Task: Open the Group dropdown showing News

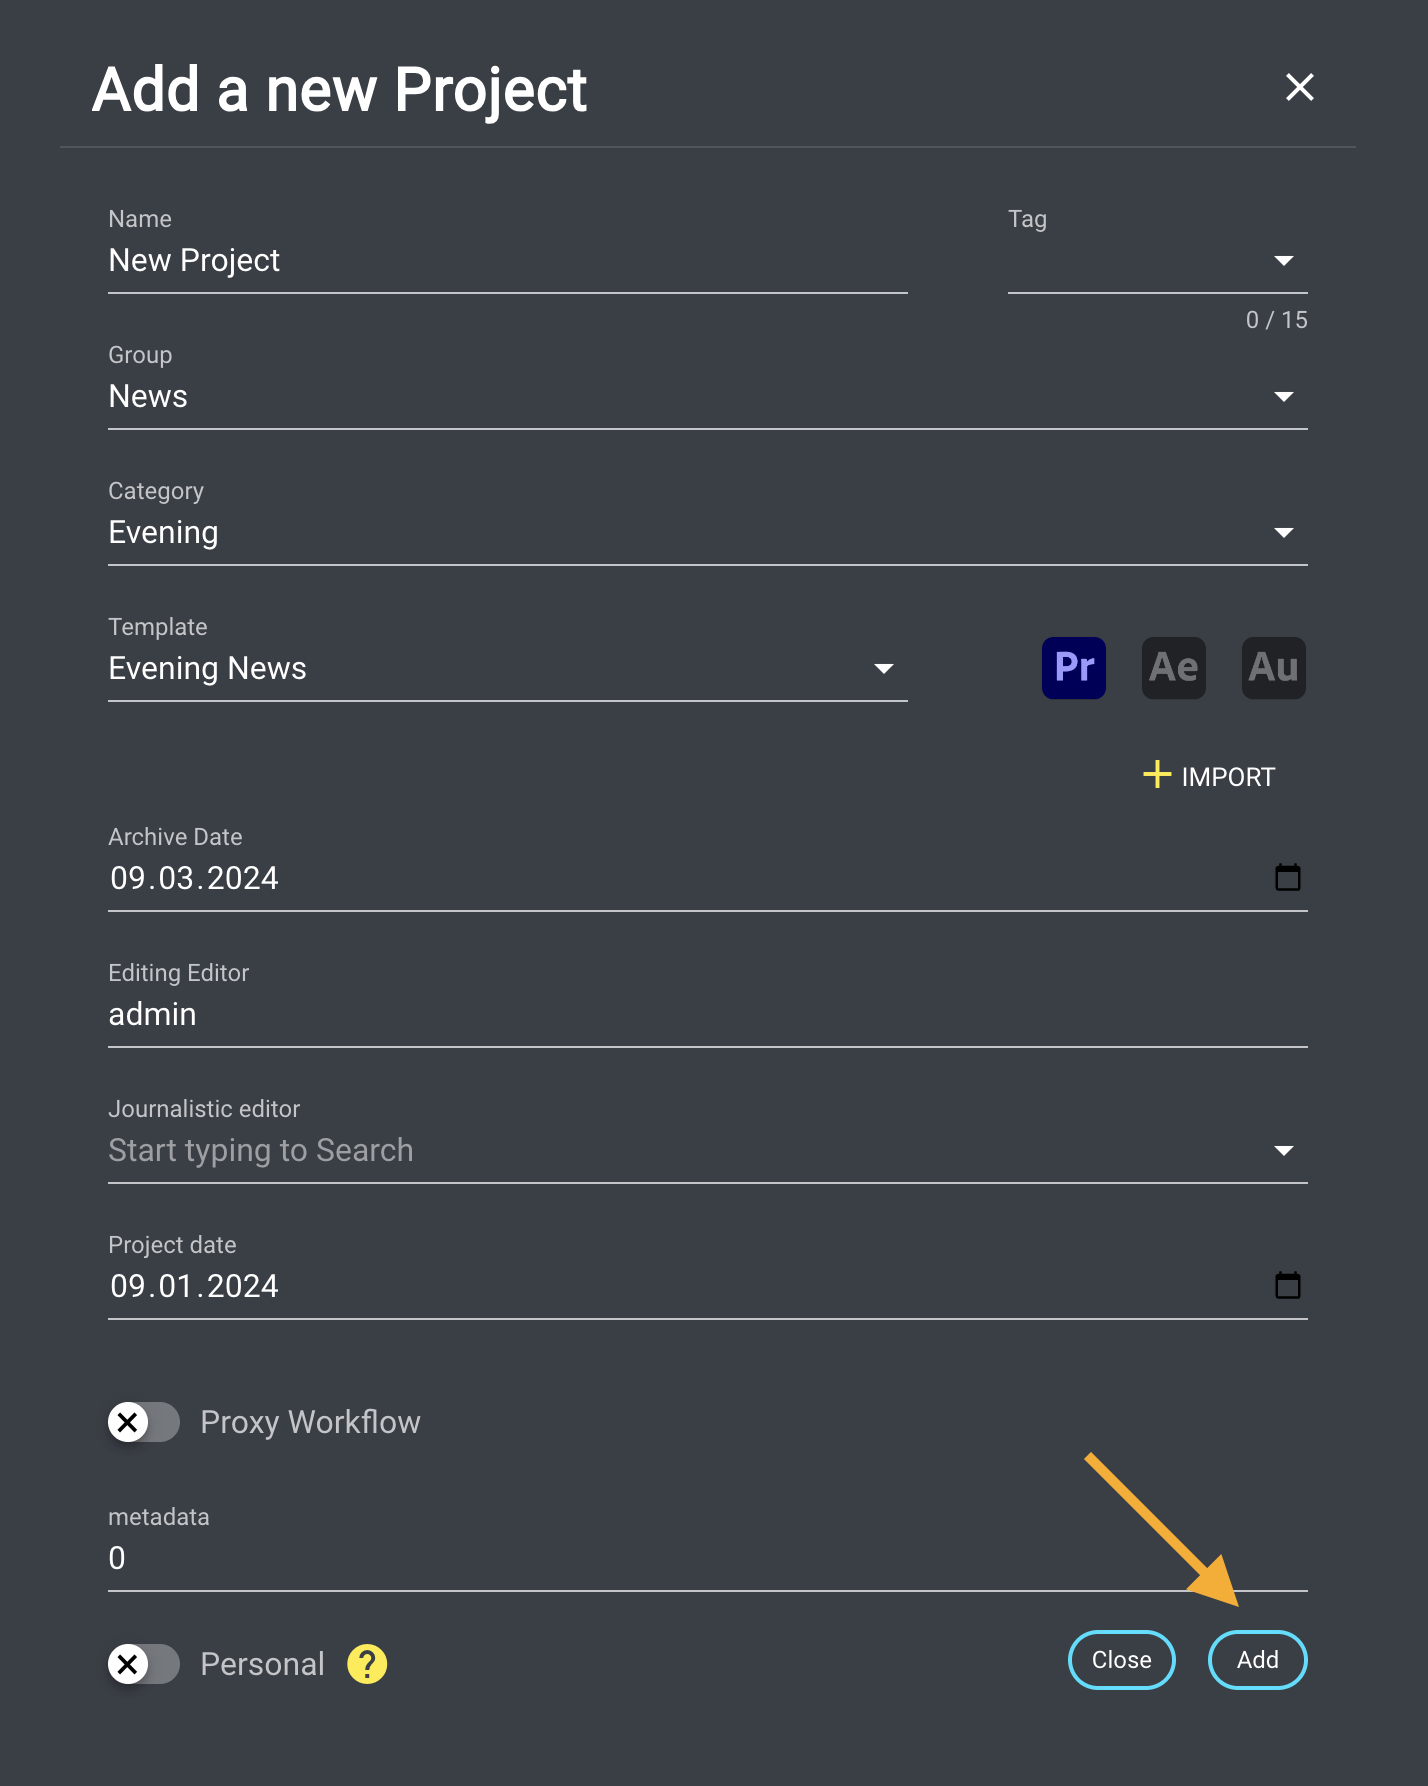Action: click(x=1283, y=397)
